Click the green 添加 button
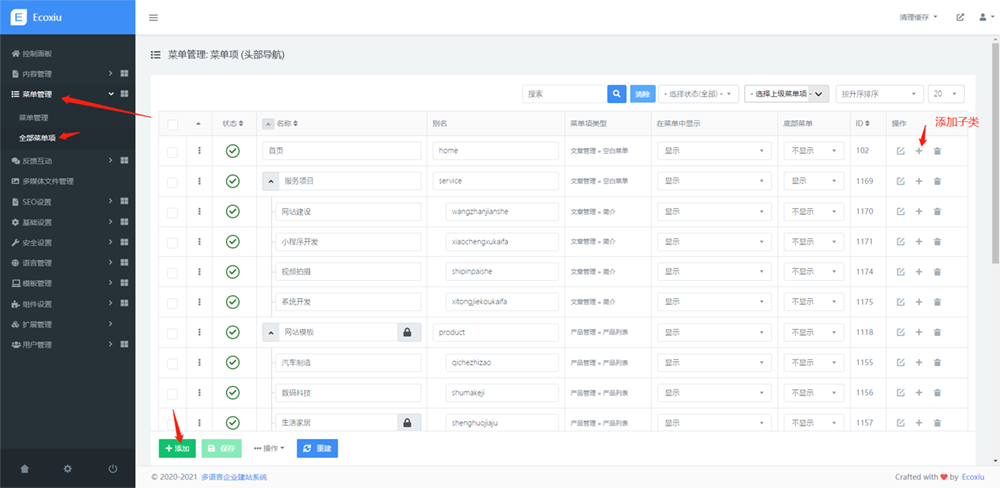Viewport: 1000px width, 488px height. point(177,448)
